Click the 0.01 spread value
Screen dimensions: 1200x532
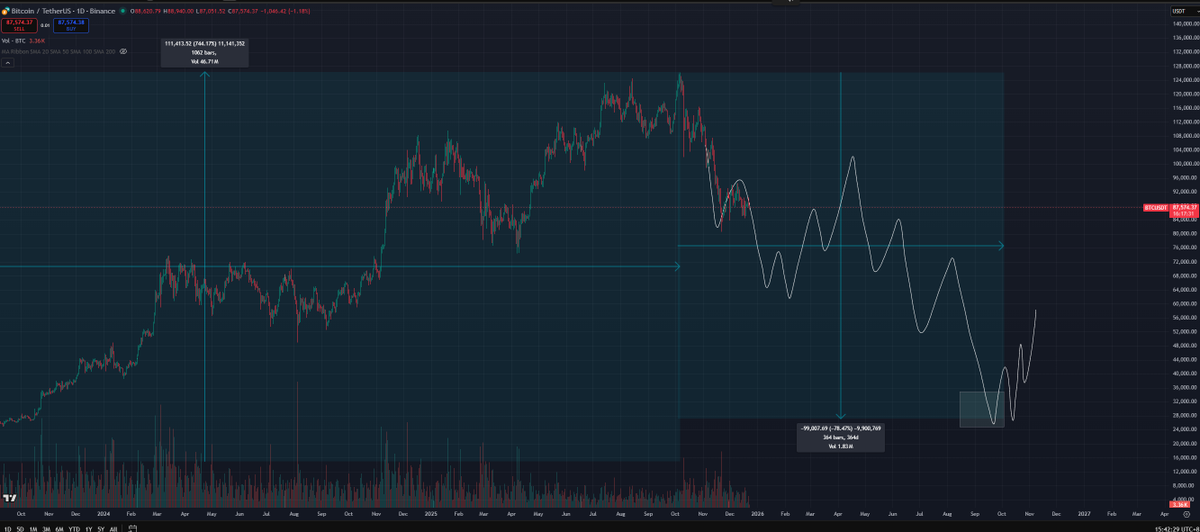click(45, 25)
